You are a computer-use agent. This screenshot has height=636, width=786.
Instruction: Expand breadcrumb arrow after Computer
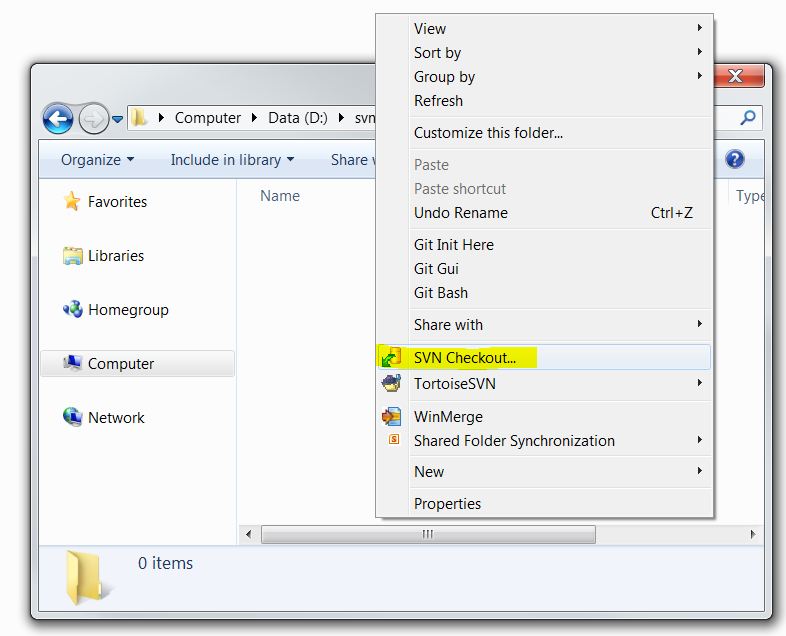254,118
